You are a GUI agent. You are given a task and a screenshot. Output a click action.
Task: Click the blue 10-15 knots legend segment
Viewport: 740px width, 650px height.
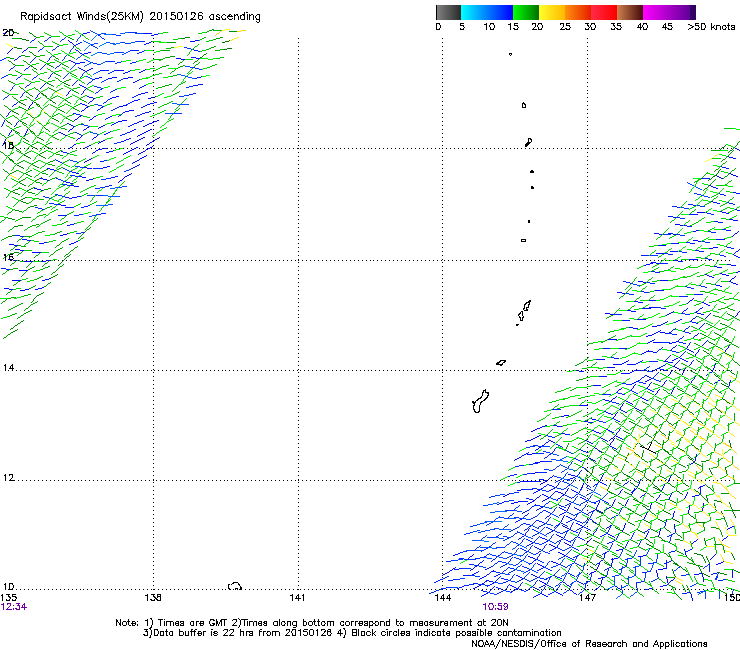[x=500, y=12]
